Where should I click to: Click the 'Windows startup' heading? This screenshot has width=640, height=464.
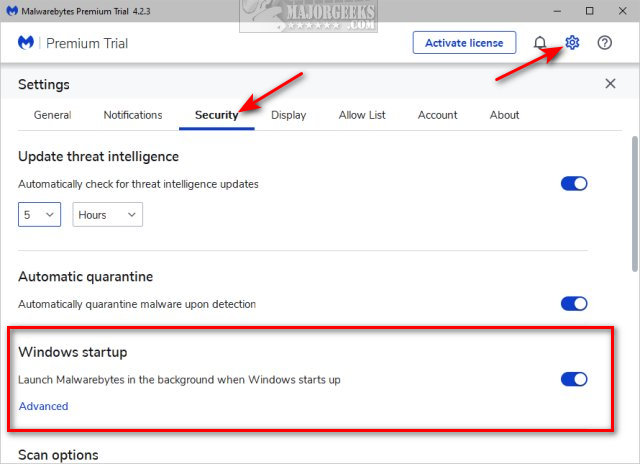(73, 352)
